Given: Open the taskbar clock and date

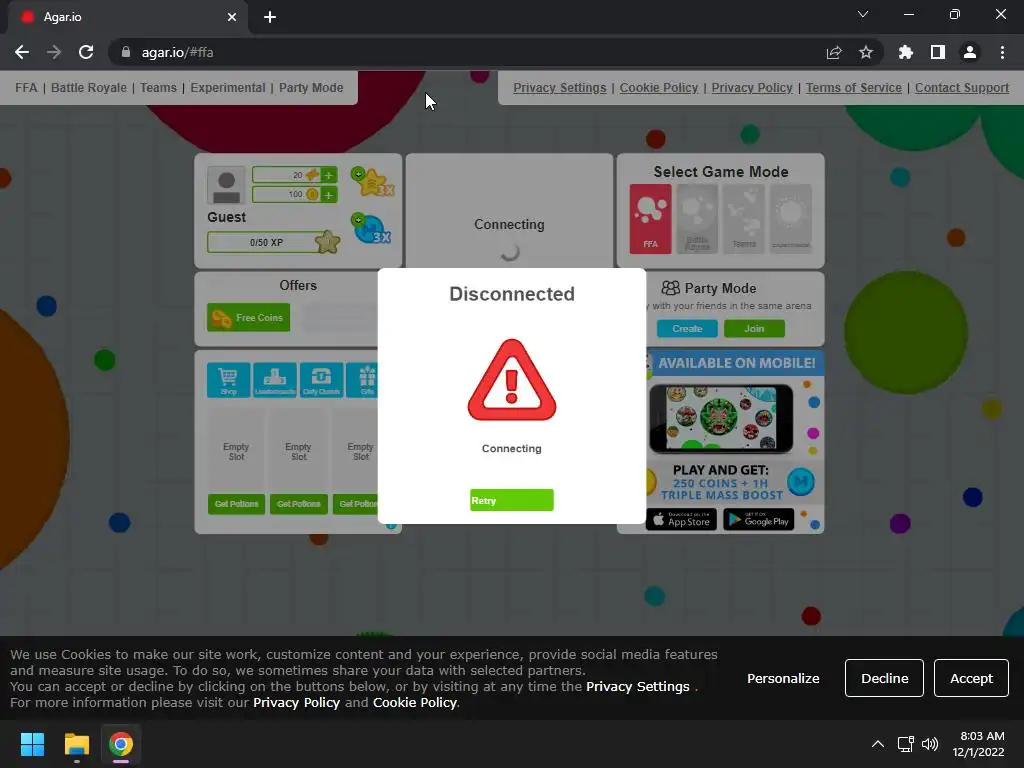Looking at the screenshot, I should point(979,744).
